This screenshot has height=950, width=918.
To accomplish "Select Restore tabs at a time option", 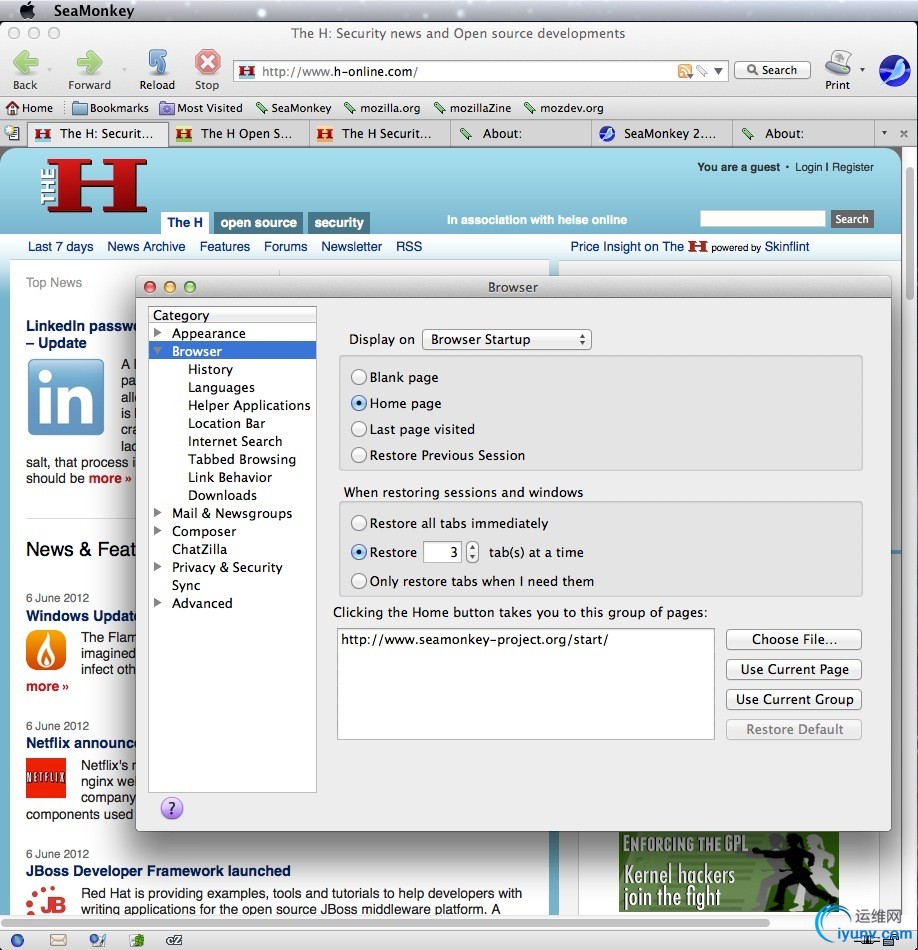I will 359,552.
